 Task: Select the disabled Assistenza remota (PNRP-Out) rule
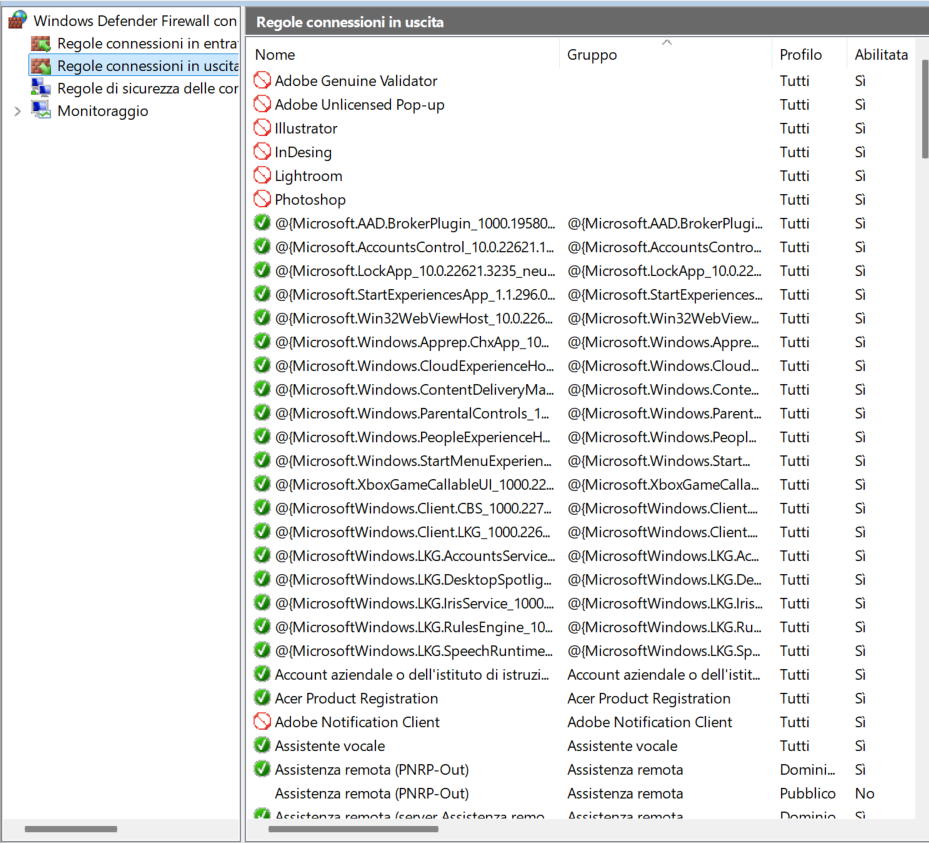371,793
